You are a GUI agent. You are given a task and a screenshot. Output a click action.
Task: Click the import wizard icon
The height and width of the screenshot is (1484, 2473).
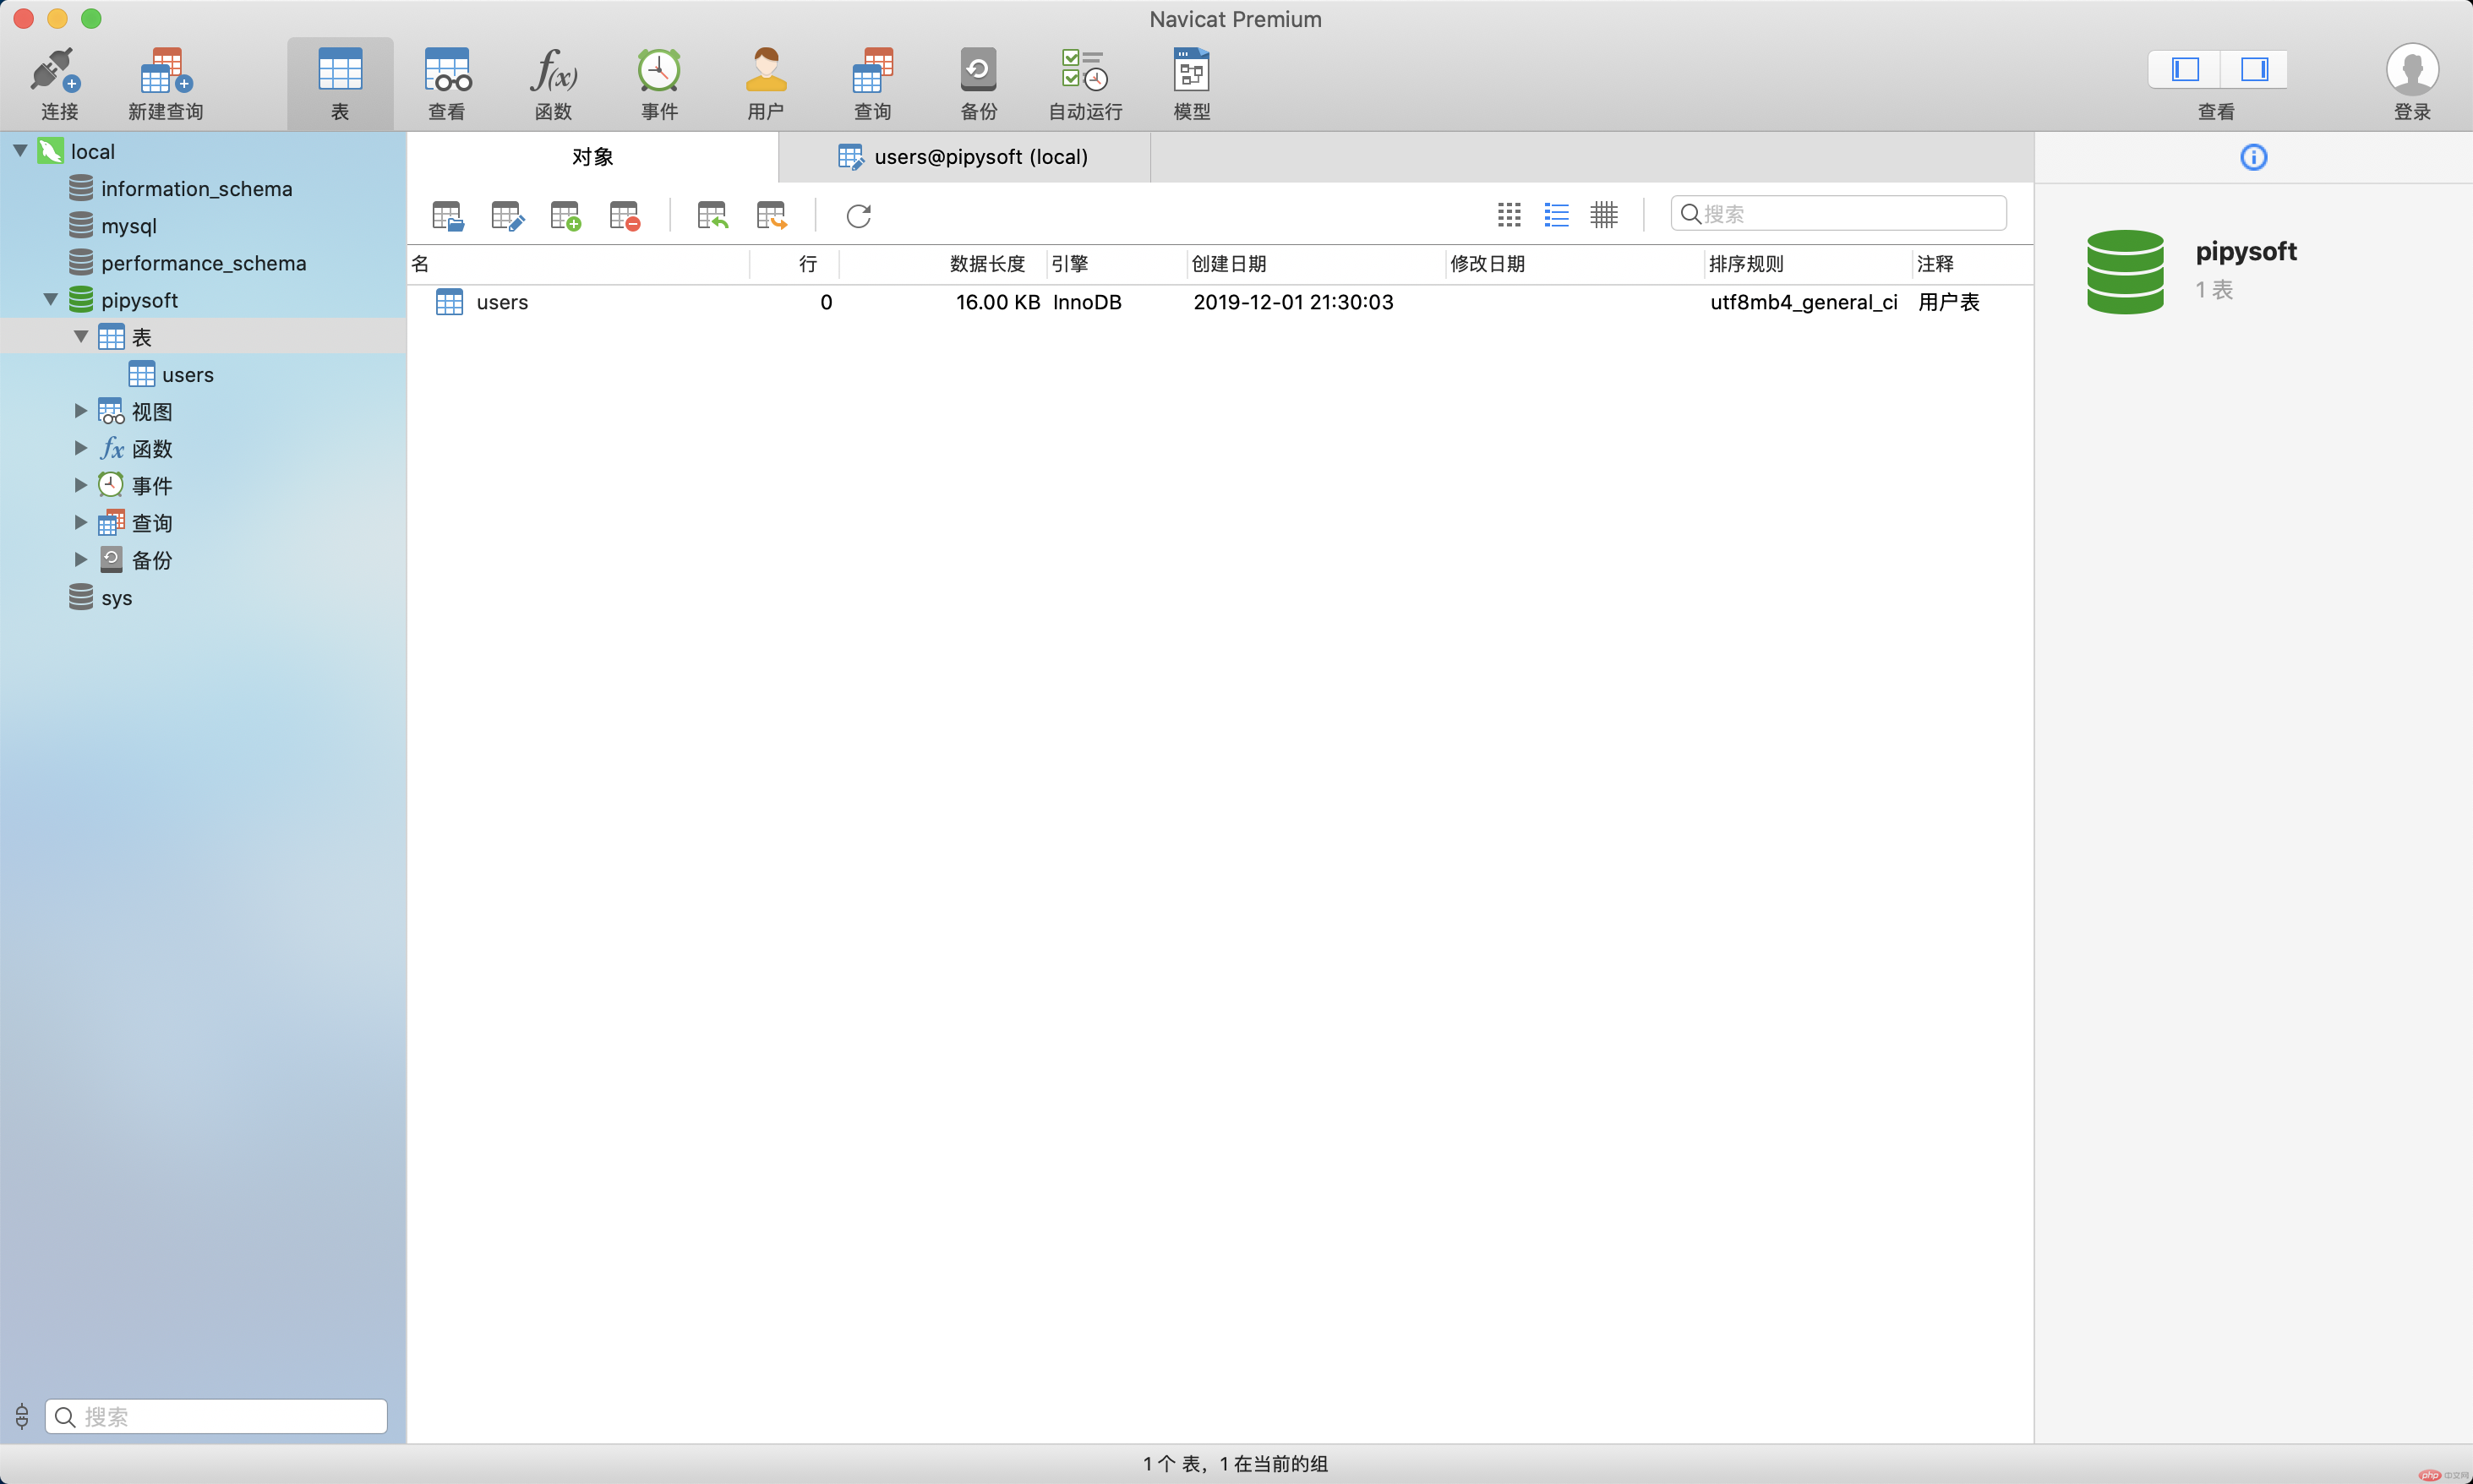[712, 215]
